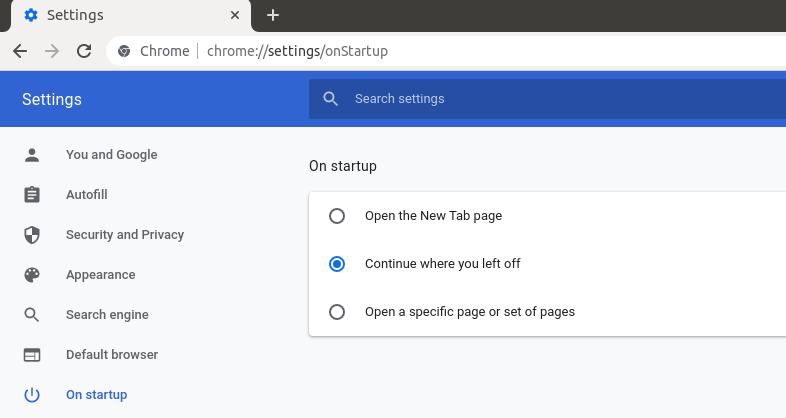Click the Security and Privacy shield icon
Viewport: 786px width, 418px height.
[x=32, y=235]
